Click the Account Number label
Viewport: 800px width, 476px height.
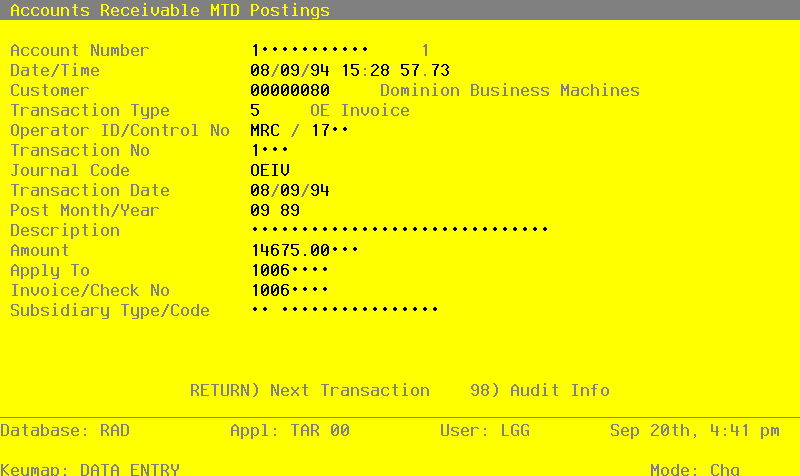pos(80,50)
